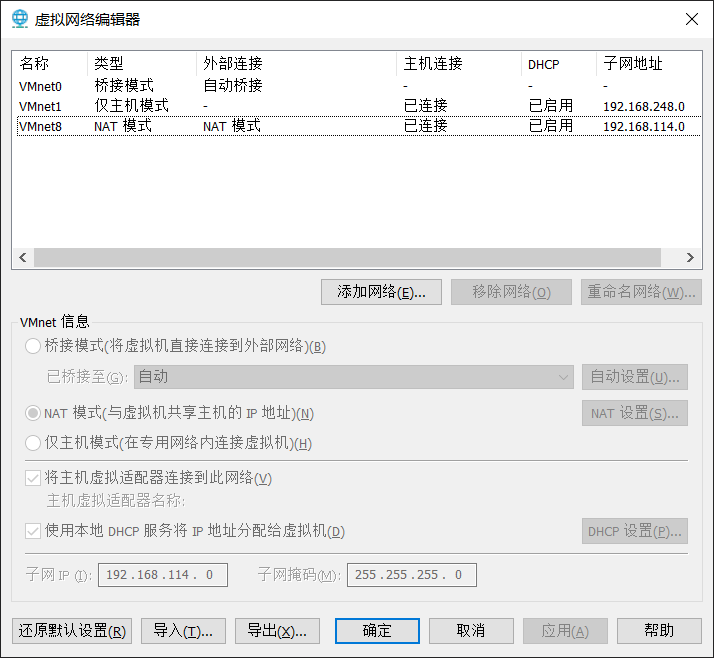This screenshot has width=714, height=658.
Task: Click the 已连接 cell in VMnet8 row
Action: click(425, 126)
